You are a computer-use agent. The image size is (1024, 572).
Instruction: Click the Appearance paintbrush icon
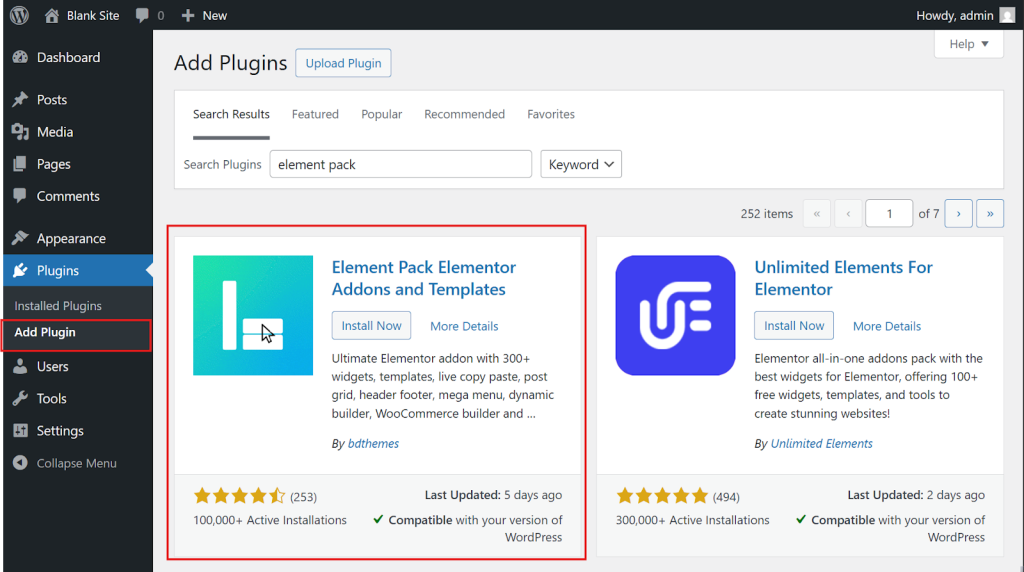pos(20,238)
